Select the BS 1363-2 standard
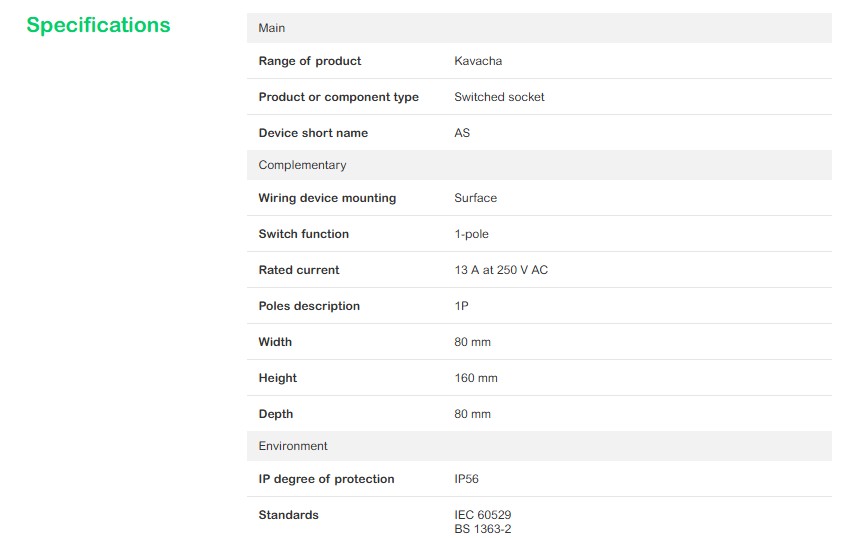842x538 pixels. click(483, 529)
